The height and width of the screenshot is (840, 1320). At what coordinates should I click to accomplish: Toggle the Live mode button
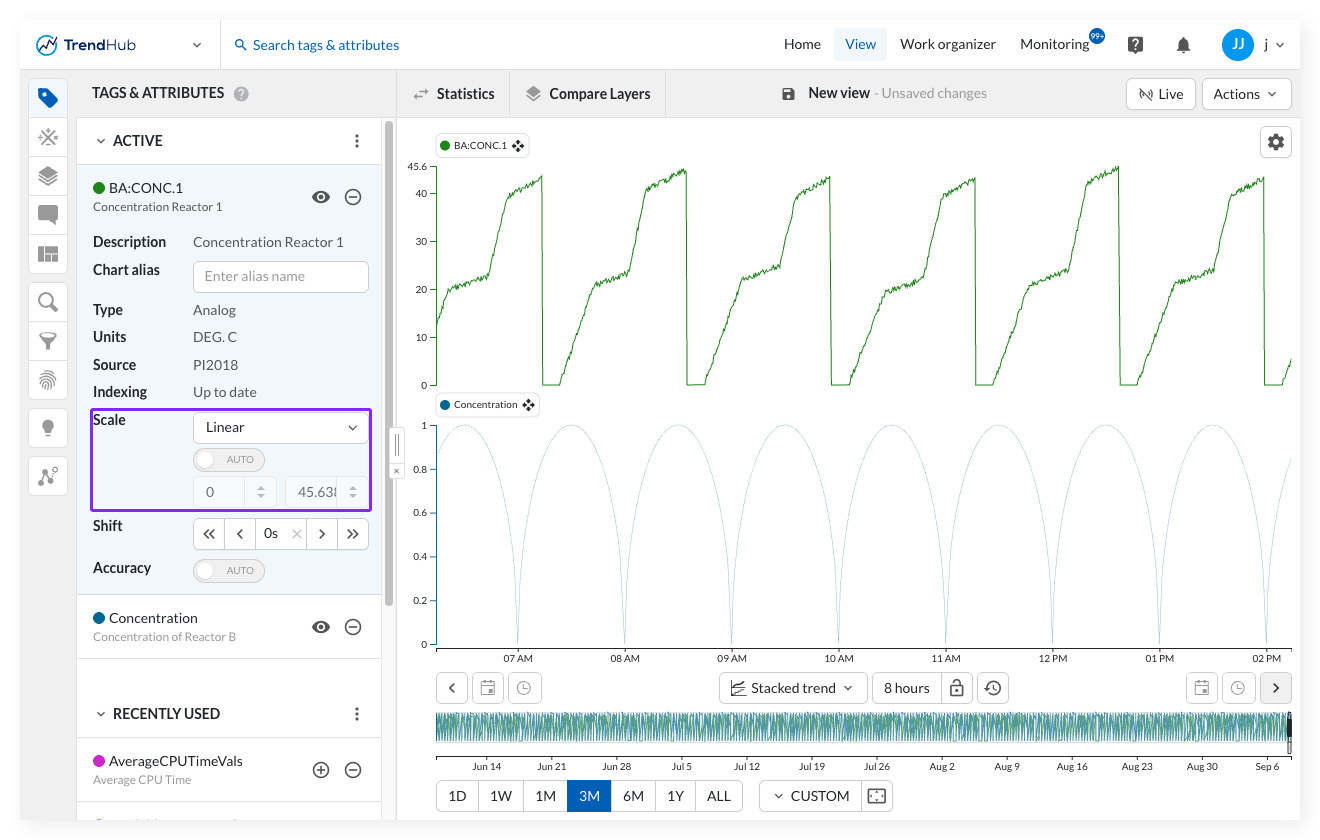tap(1160, 94)
